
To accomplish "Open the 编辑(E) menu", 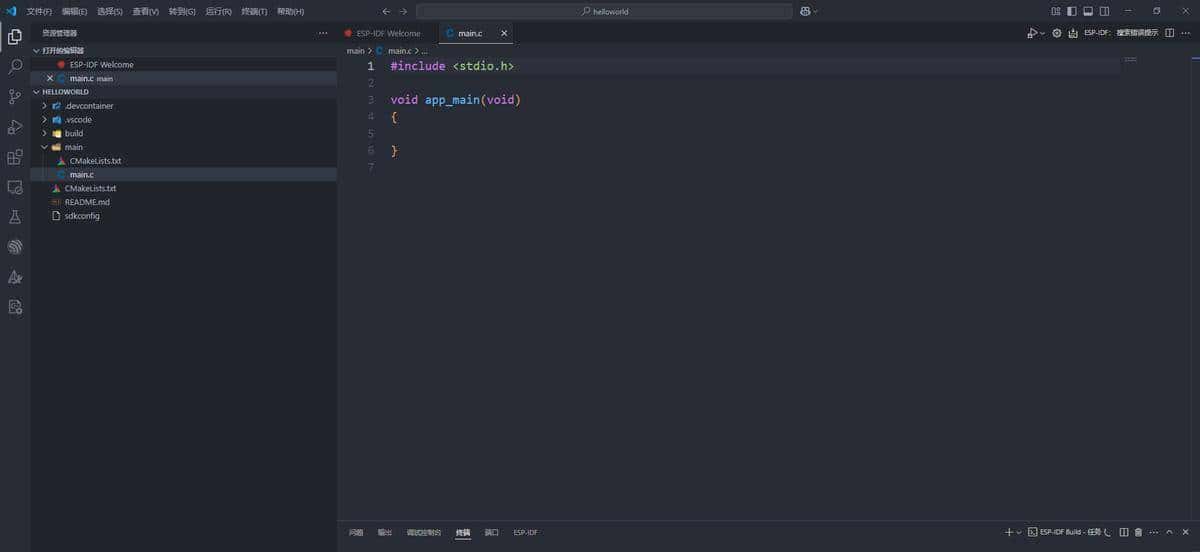I will 74,11.
